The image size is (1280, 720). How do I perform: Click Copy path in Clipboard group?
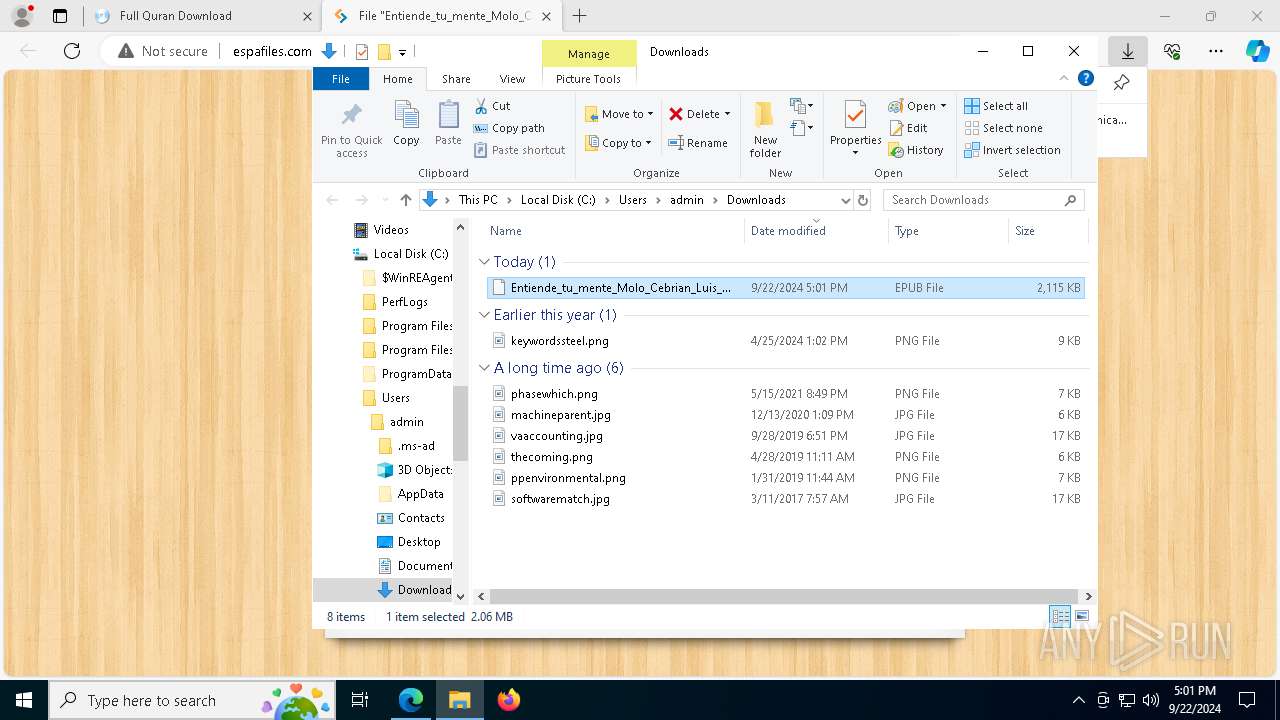point(509,128)
